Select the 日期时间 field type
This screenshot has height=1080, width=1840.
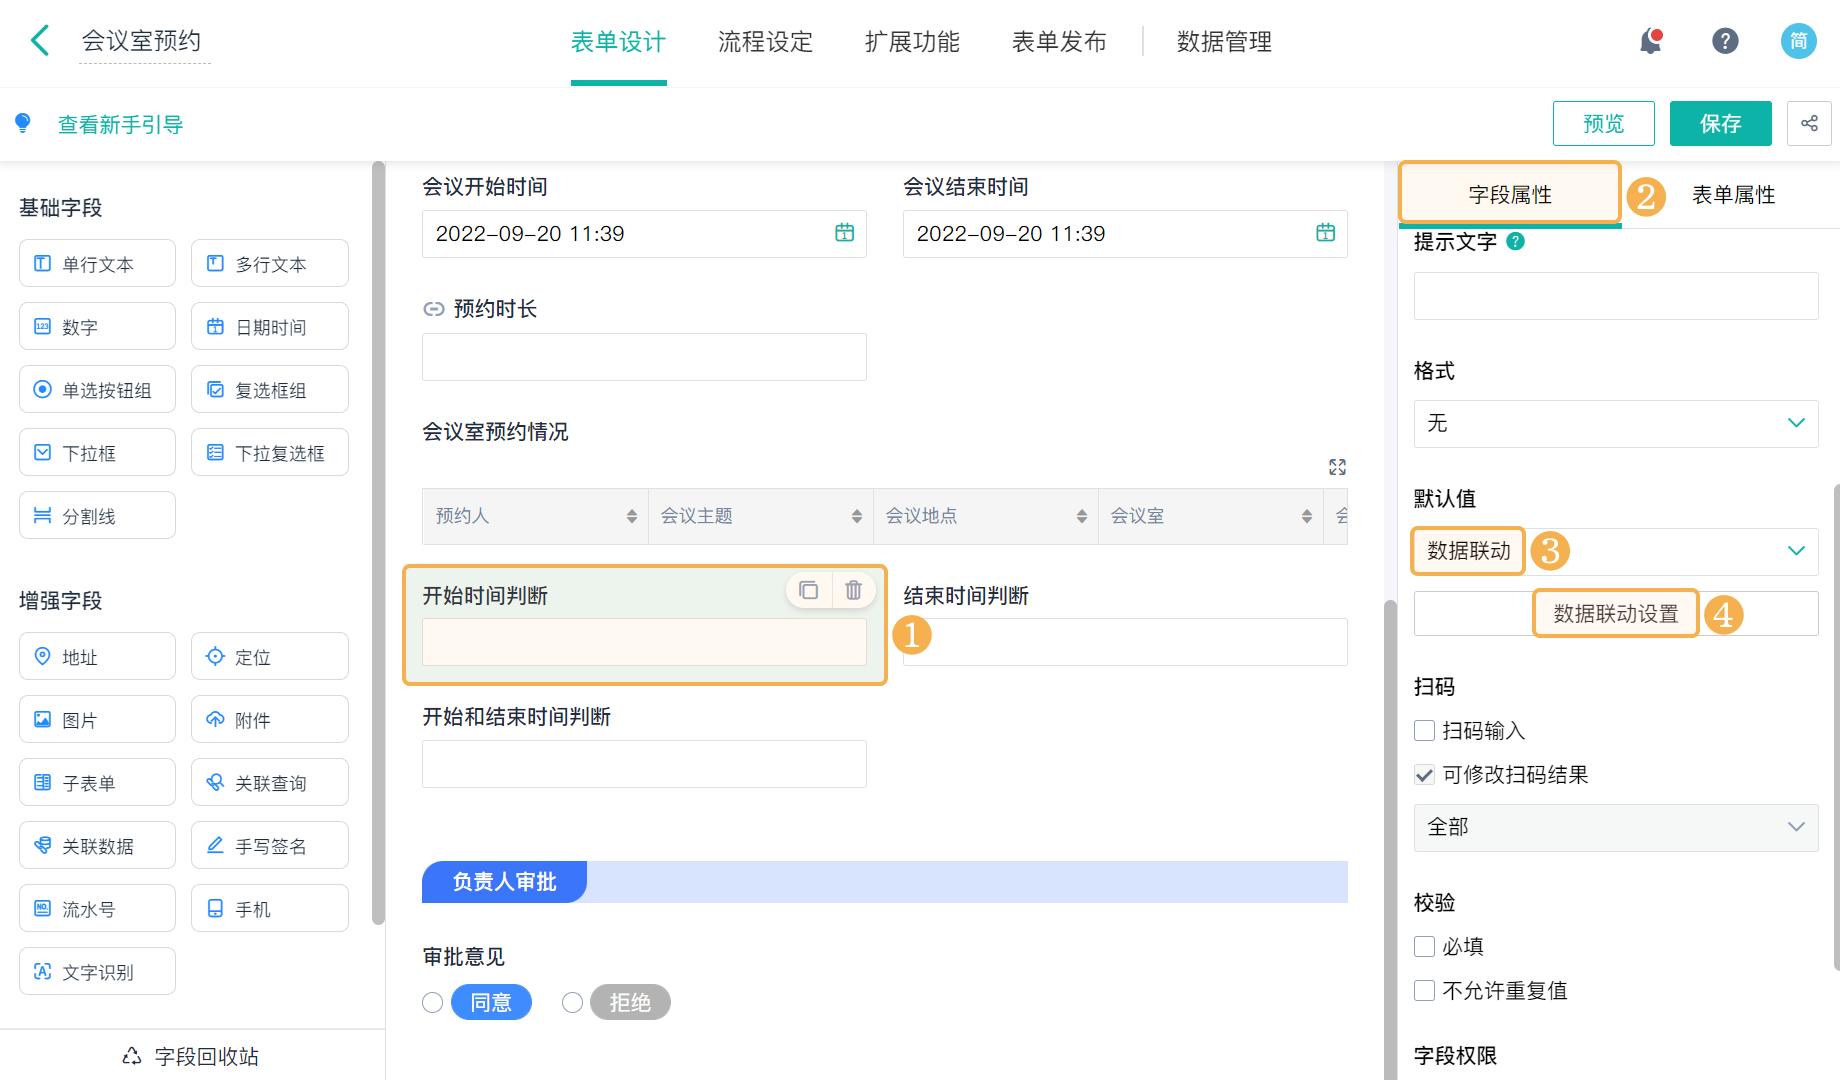click(x=269, y=326)
